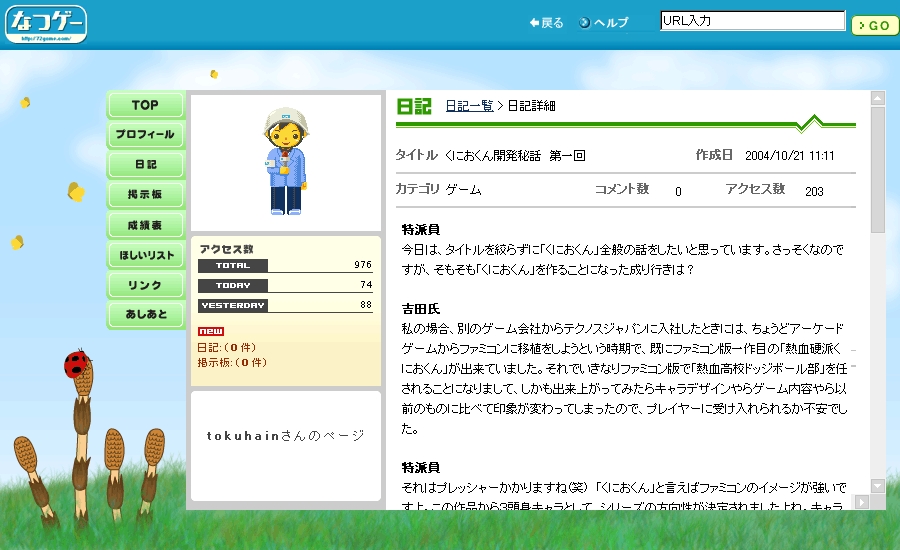This screenshot has height=550, width=900.
Task: Click the なつゲー logo
Action: 46,24
